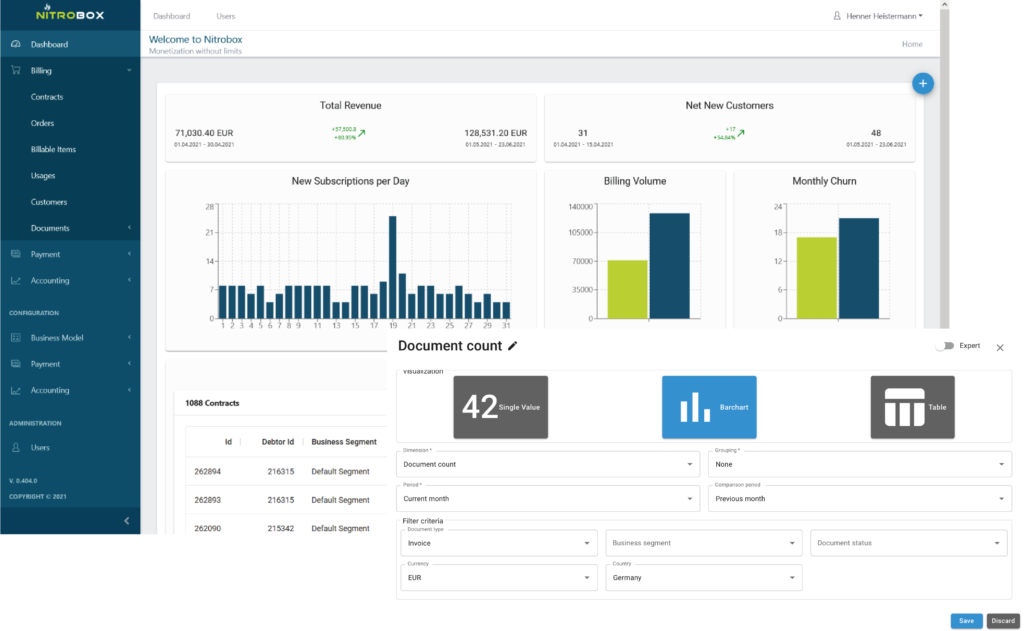This screenshot has width=1024, height=631.
Task: Go to Usages in sidebar
Action: coord(43,175)
